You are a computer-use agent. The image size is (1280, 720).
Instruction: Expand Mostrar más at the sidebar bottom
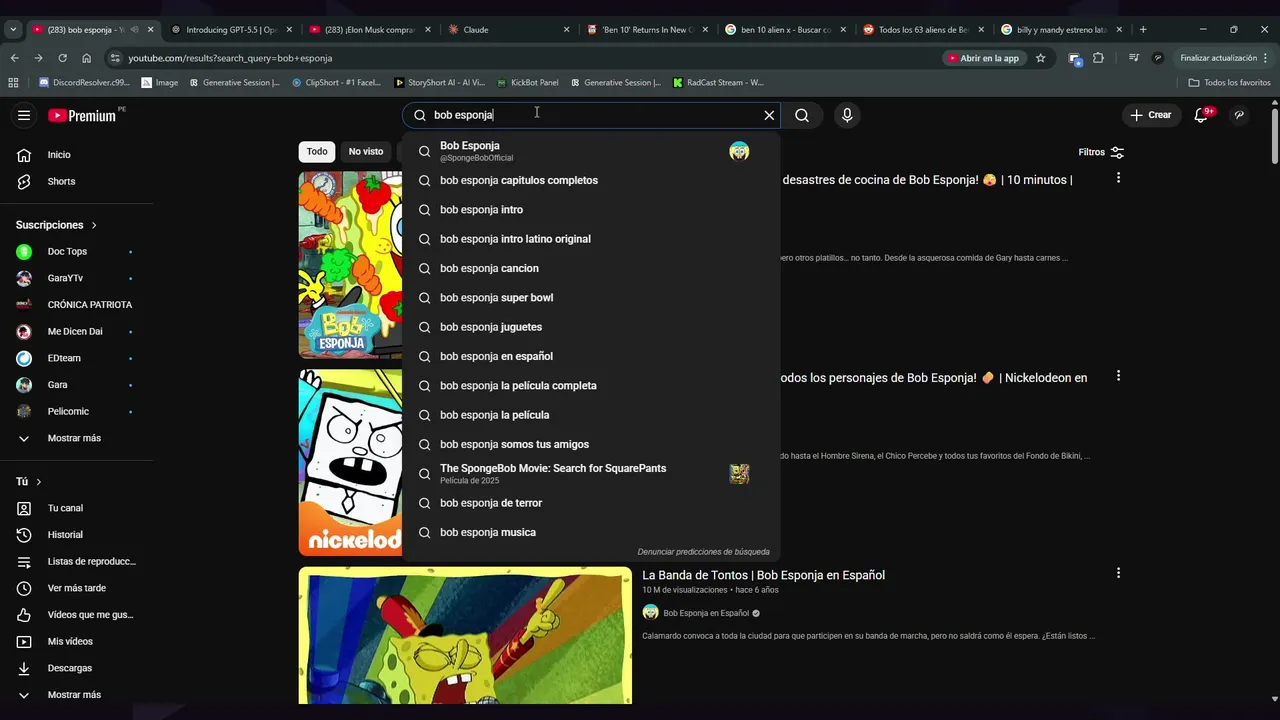76,695
